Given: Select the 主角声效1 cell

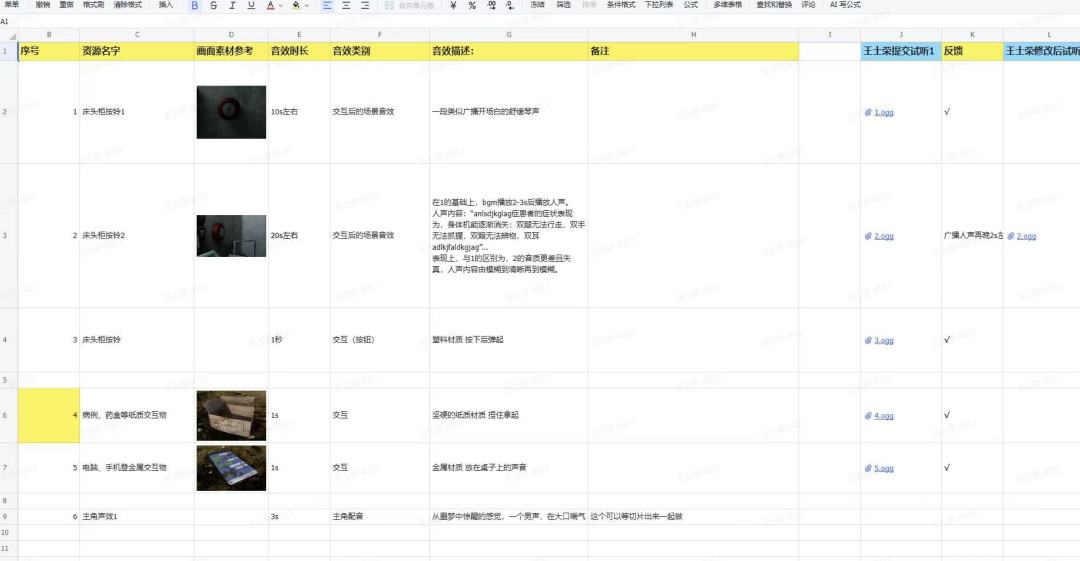Looking at the screenshot, I should 136,516.
